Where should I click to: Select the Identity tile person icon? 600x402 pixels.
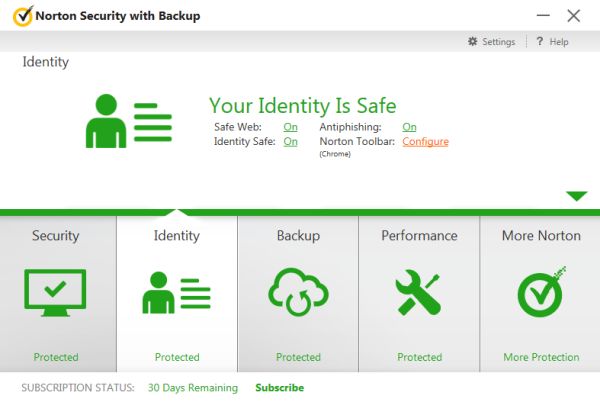point(176,293)
